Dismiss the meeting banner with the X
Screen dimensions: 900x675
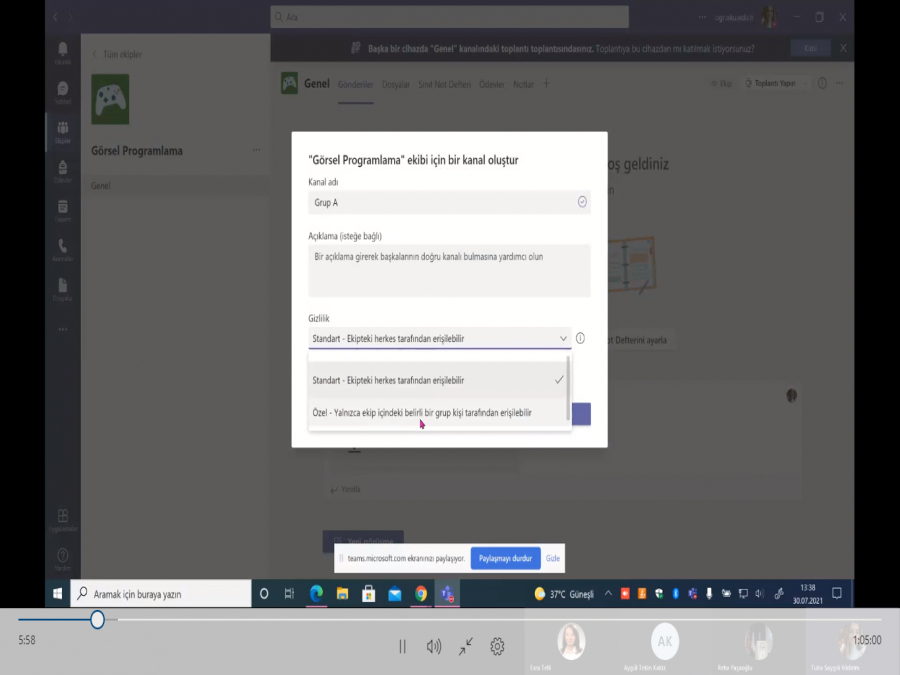pos(843,48)
